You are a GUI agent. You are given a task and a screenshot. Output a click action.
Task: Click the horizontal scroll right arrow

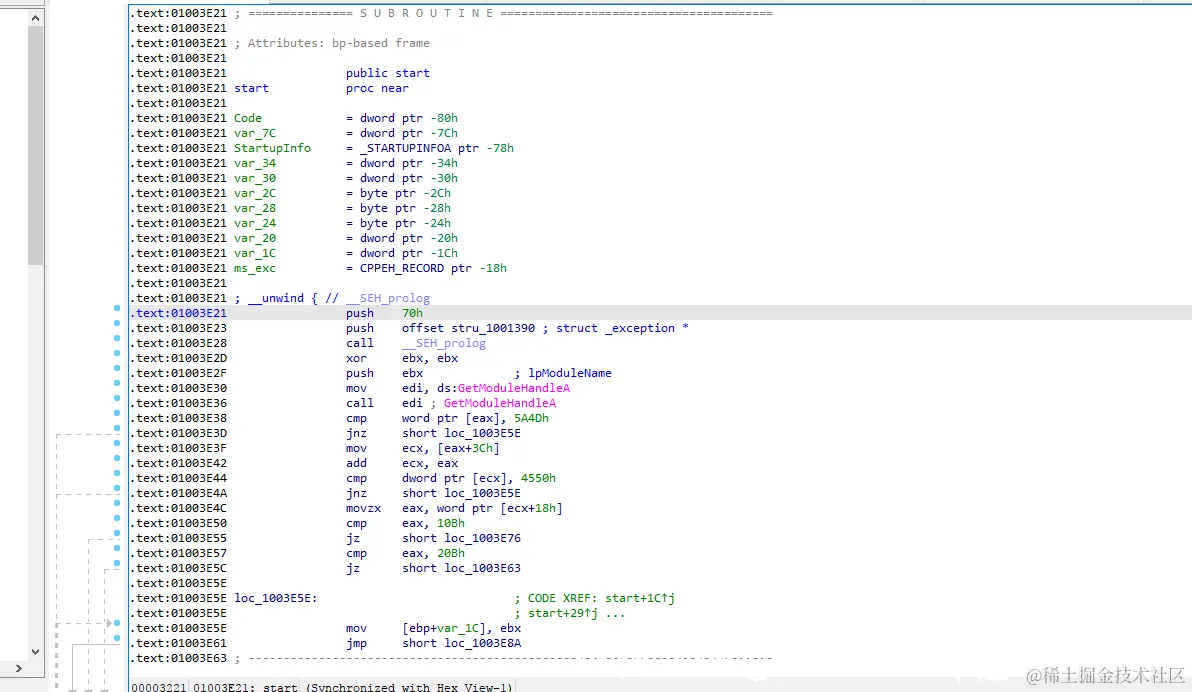pos(18,668)
